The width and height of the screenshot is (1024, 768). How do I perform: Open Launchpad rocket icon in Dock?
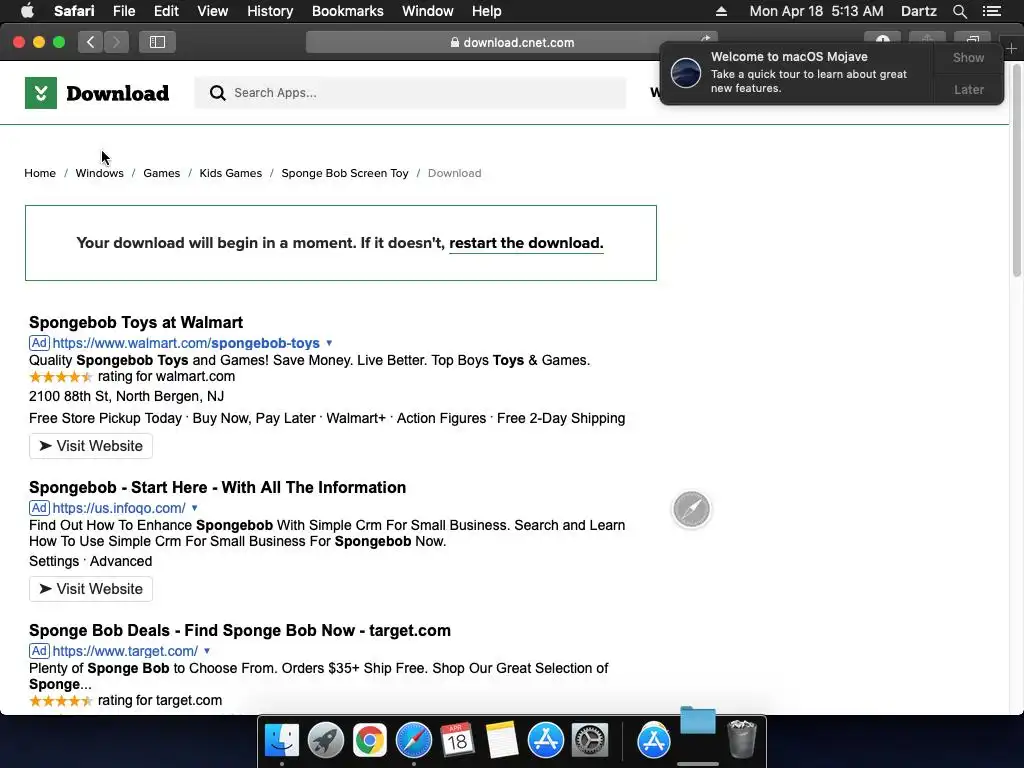tap(326, 741)
